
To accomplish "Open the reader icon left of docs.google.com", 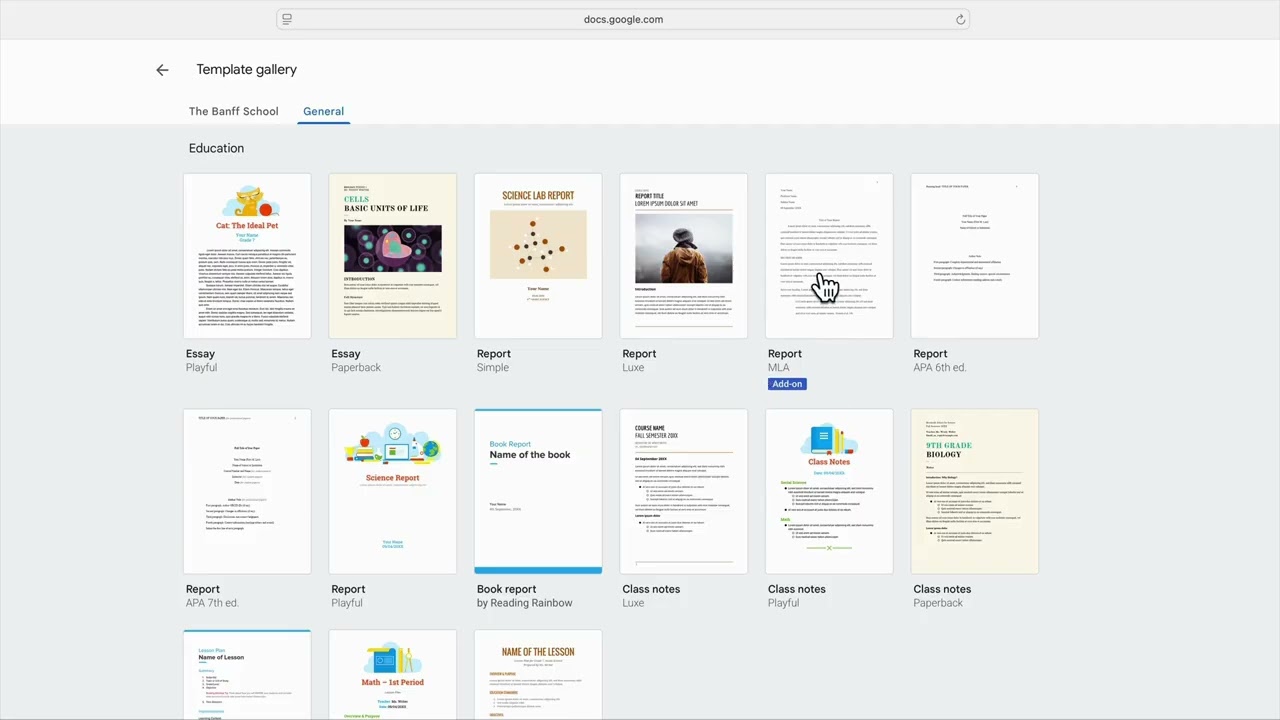I will (x=287, y=19).
